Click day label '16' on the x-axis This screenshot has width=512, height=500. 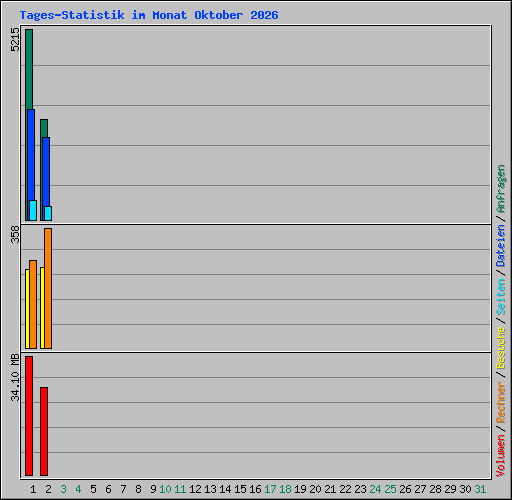[255, 489]
